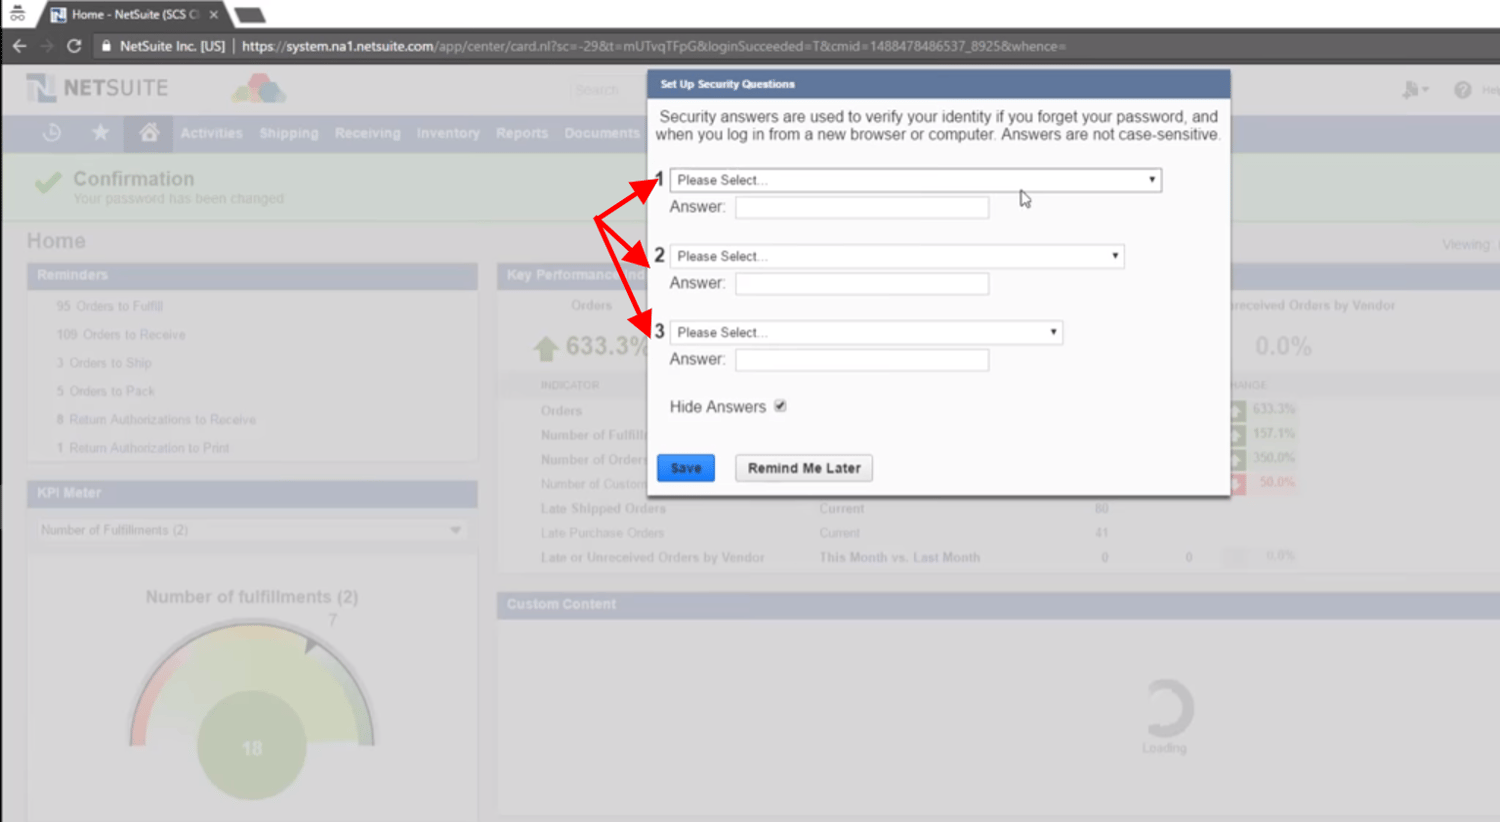The image size is (1500, 822).
Task: Expand the KPI Meter fulfillments dropdown
Action: [250, 530]
